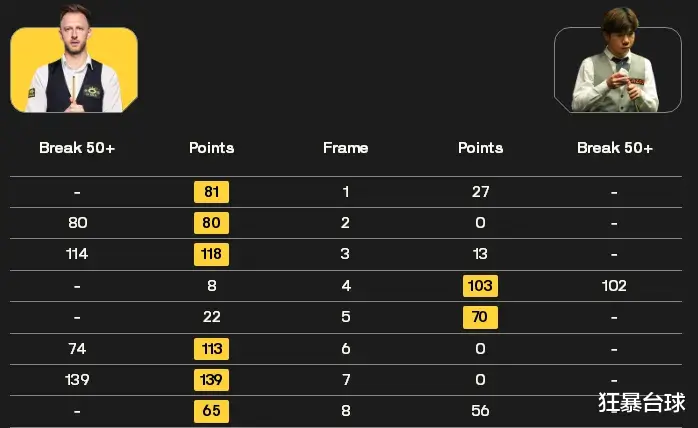Click the right Points column header
Screen dimensions: 698x428
click(x=480, y=148)
